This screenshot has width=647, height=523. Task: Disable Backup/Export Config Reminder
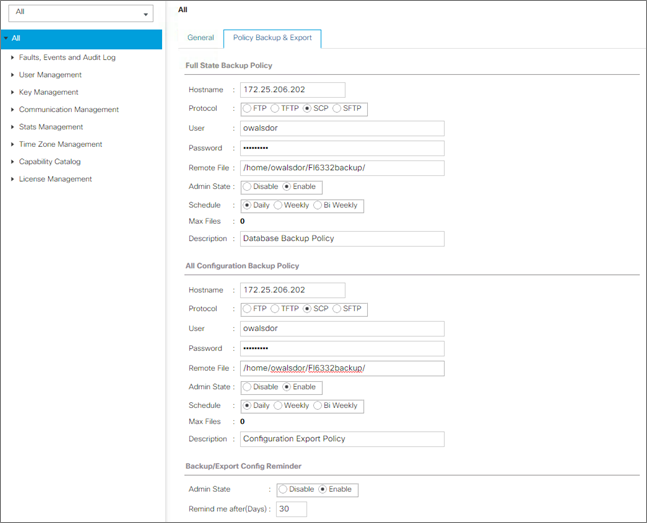(283, 489)
